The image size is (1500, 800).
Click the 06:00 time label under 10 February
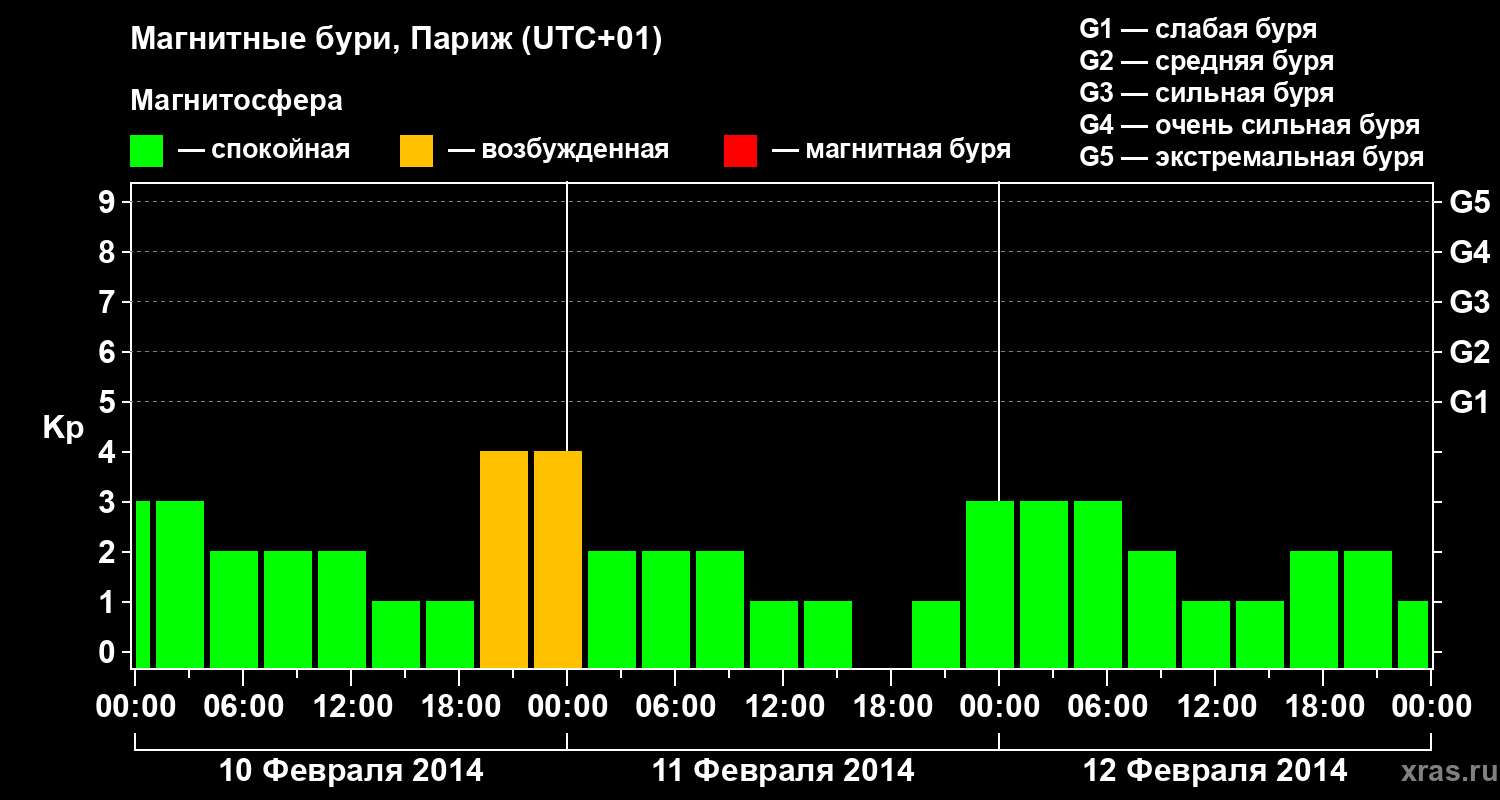tap(243, 706)
